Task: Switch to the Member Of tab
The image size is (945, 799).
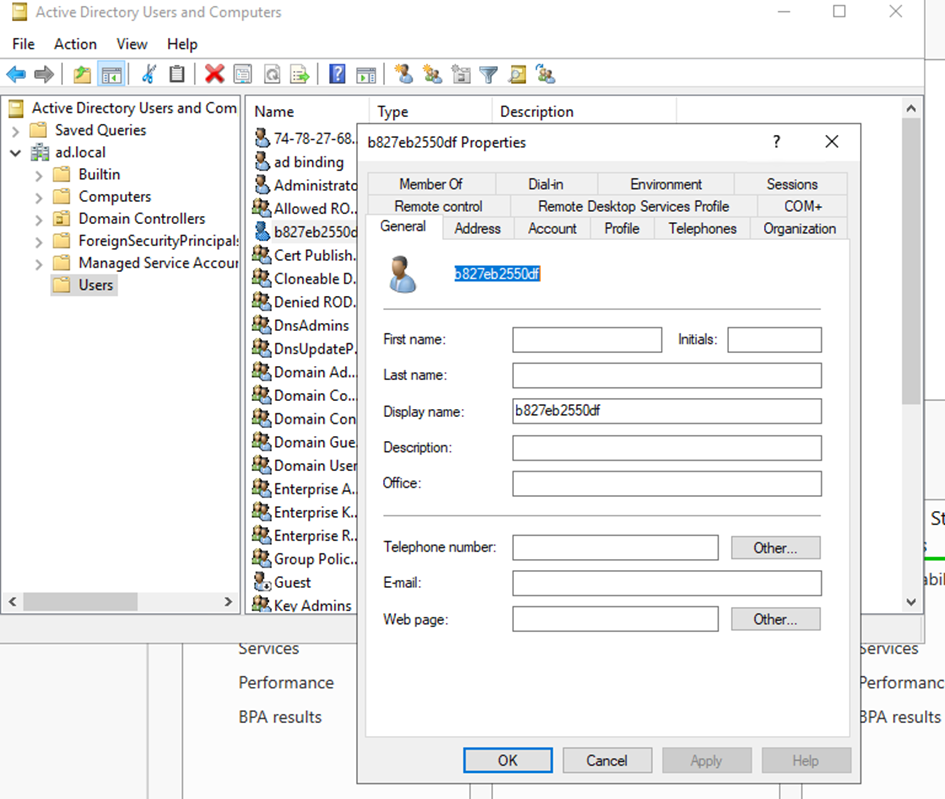Action: [430, 184]
